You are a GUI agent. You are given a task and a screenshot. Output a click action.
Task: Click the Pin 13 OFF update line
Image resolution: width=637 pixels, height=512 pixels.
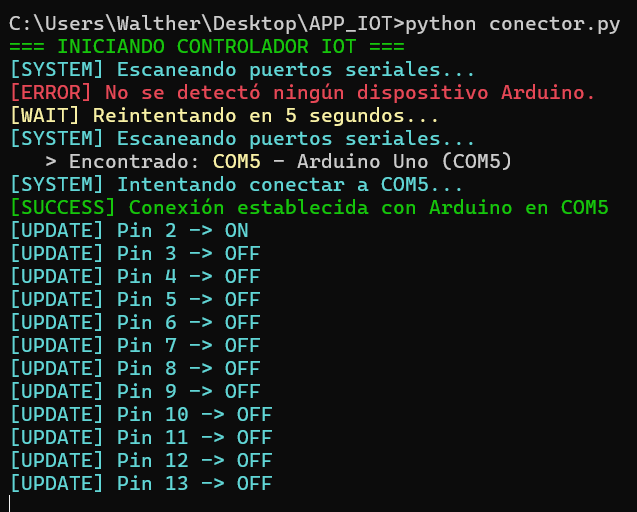pos(141,484)
